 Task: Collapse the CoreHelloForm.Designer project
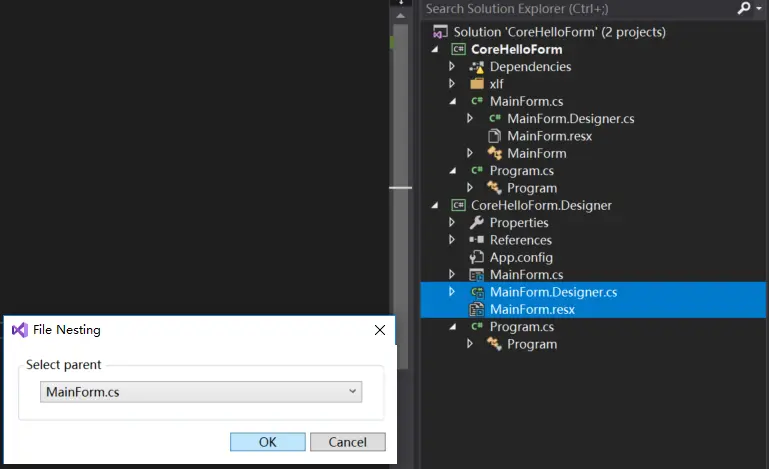tap(435, 206)
